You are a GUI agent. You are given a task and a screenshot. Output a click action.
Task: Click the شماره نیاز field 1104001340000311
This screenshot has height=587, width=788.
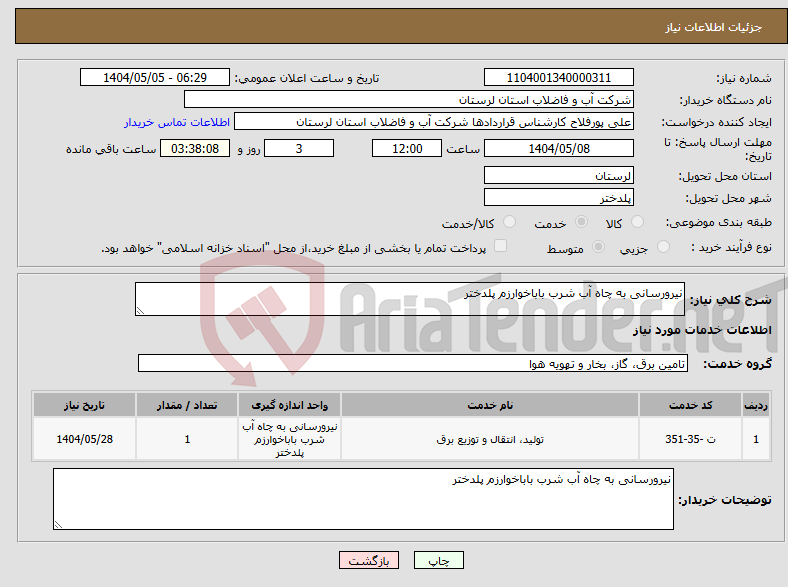[558, 77]
